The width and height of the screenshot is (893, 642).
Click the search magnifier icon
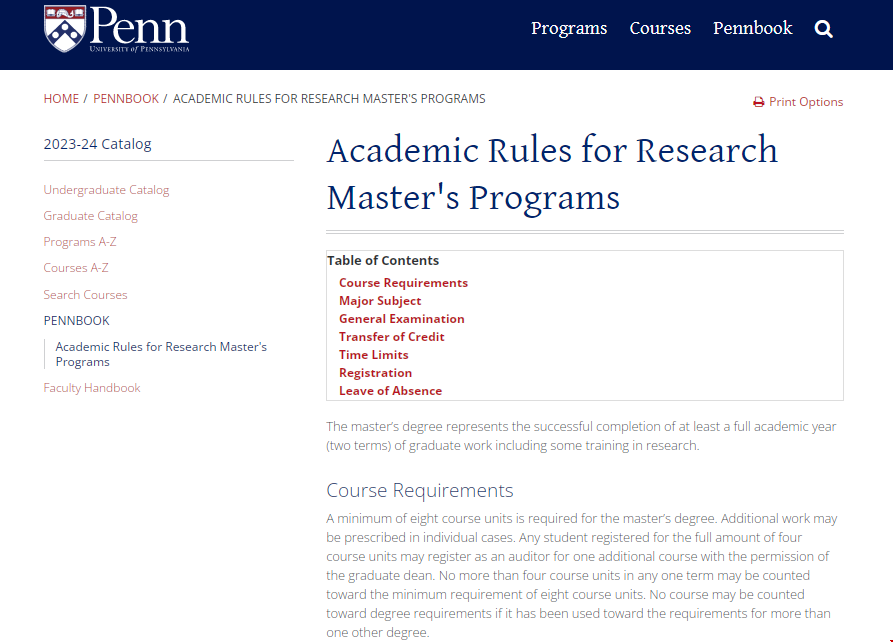point(823,29)
